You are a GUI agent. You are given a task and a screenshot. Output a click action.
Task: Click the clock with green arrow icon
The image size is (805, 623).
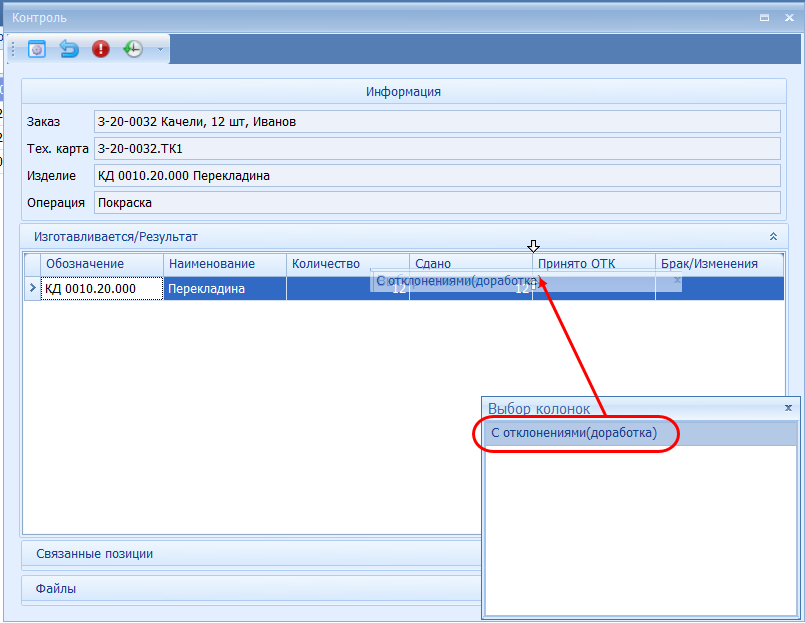click(x=133, y=48)
